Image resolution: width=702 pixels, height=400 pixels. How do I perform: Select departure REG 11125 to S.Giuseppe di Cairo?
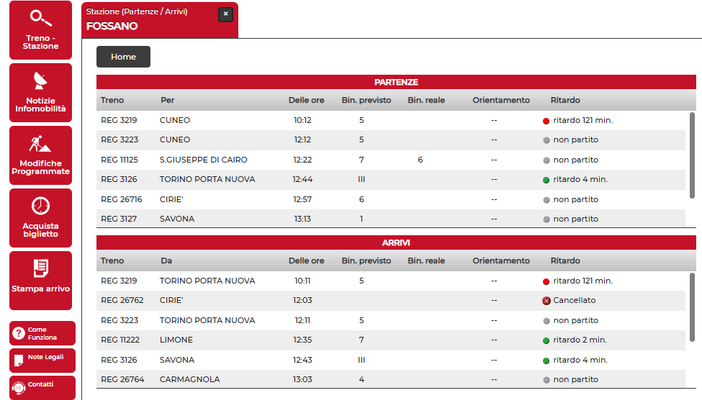(121, 160)
